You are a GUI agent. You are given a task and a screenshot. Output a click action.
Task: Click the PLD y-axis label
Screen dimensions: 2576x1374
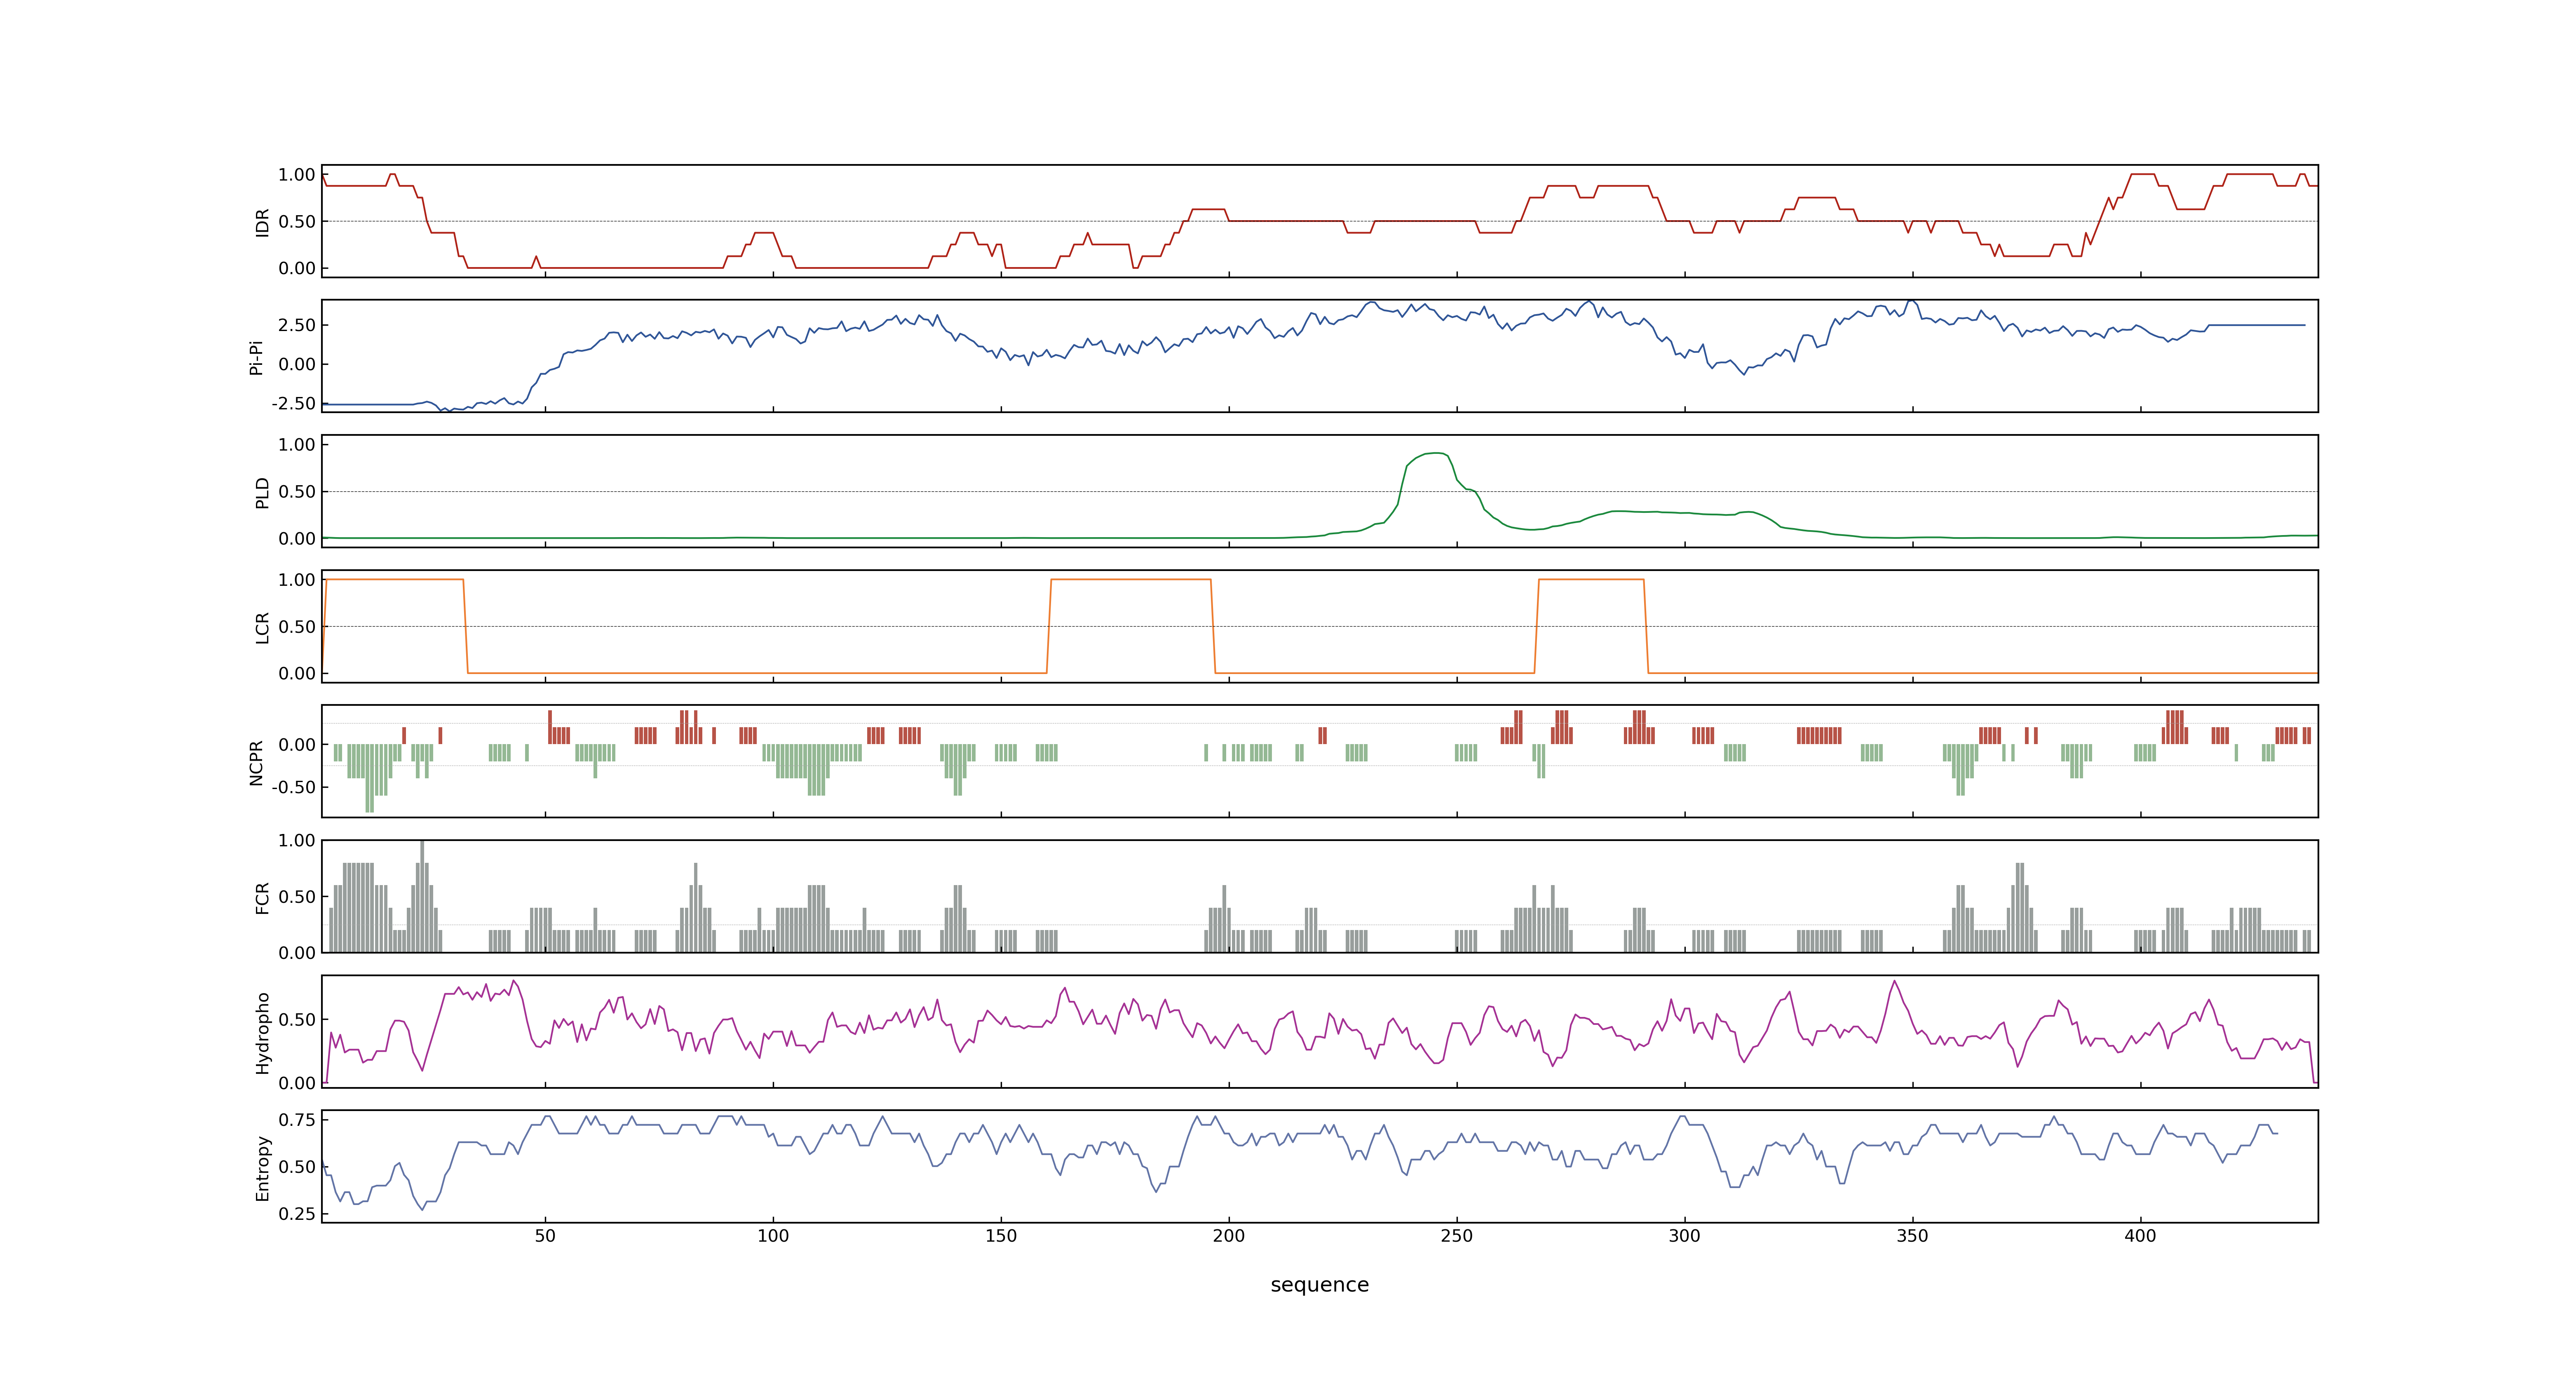(262, 492)
